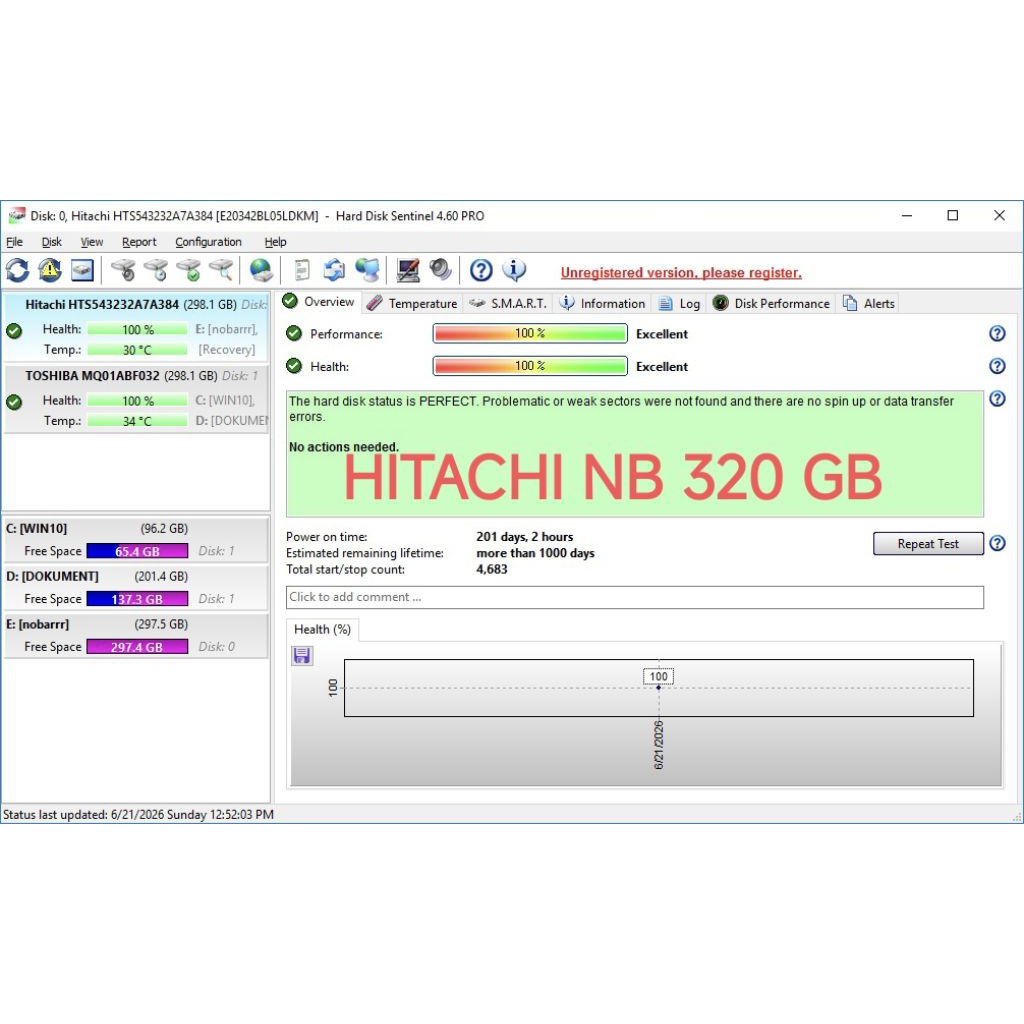Viewport: 1024px width, 1024px height.
Task: Click the help icon beside the status message box
Action: (x=997, y=398)
